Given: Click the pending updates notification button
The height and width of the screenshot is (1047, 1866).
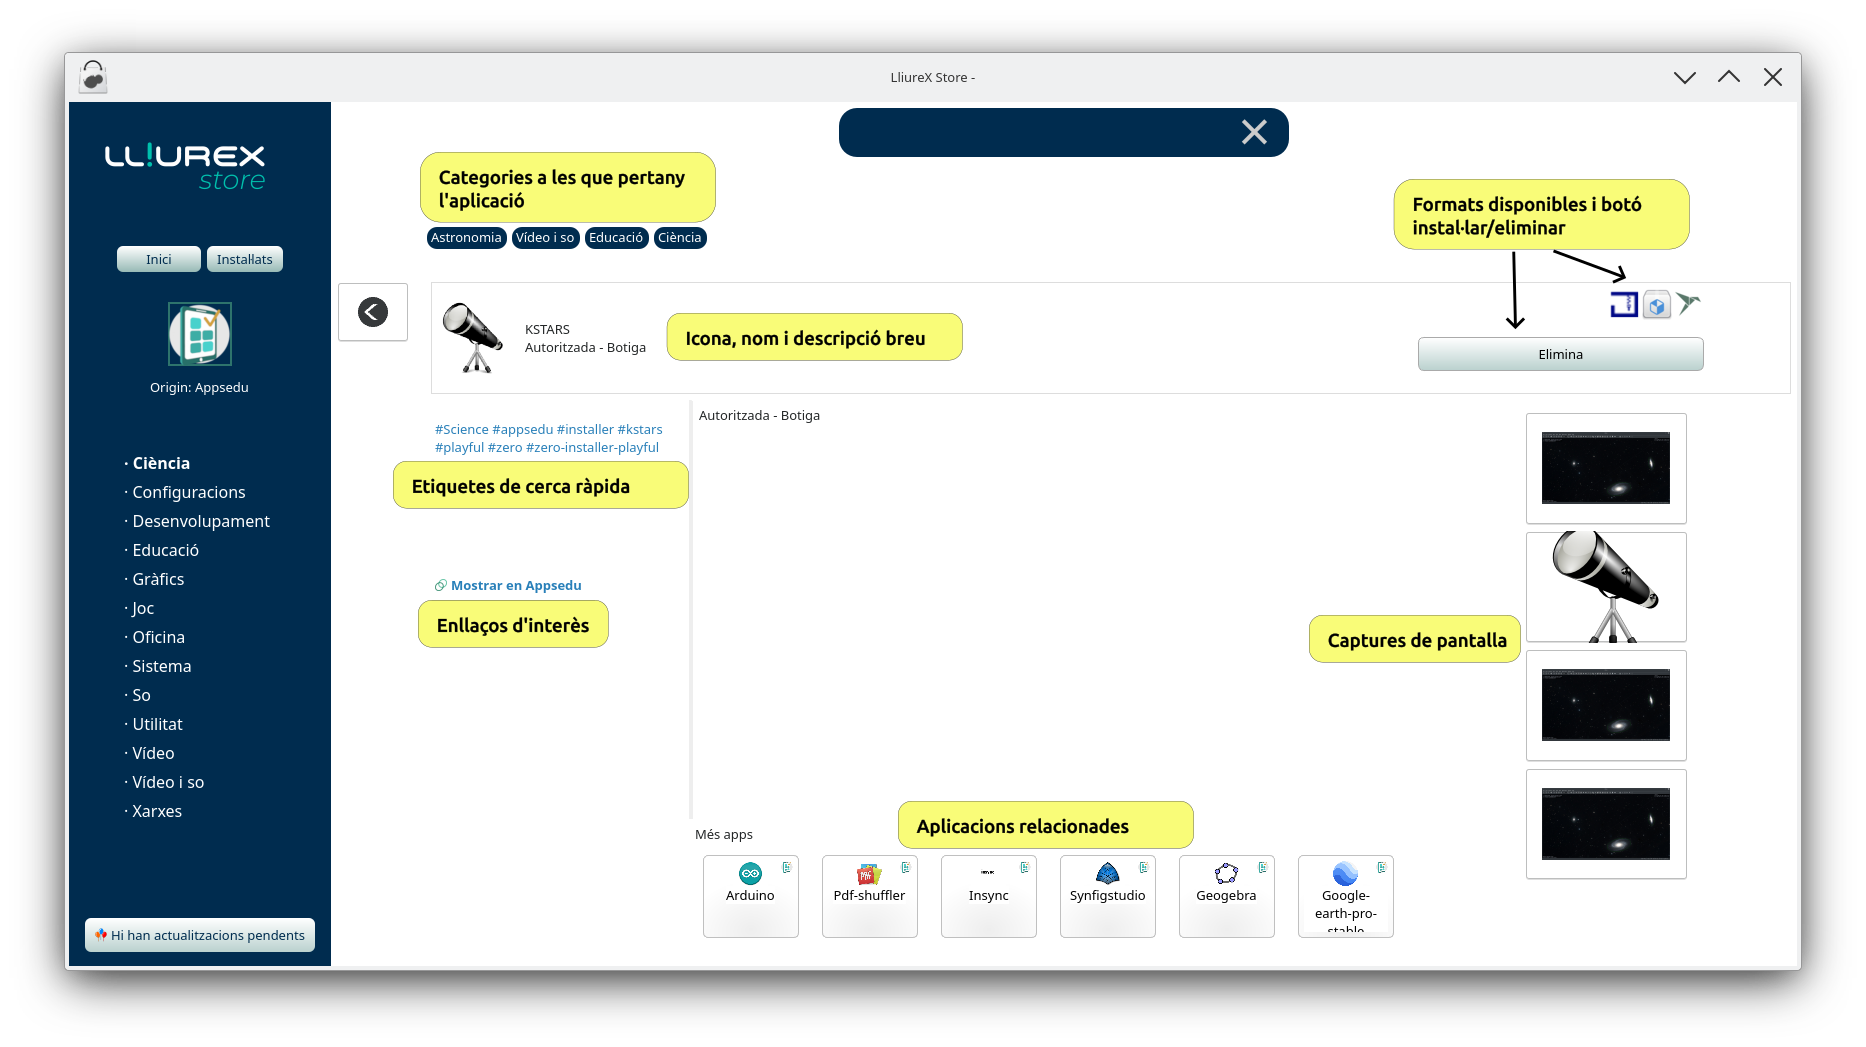Looking at the screenshot, I should tap(200, 935).
